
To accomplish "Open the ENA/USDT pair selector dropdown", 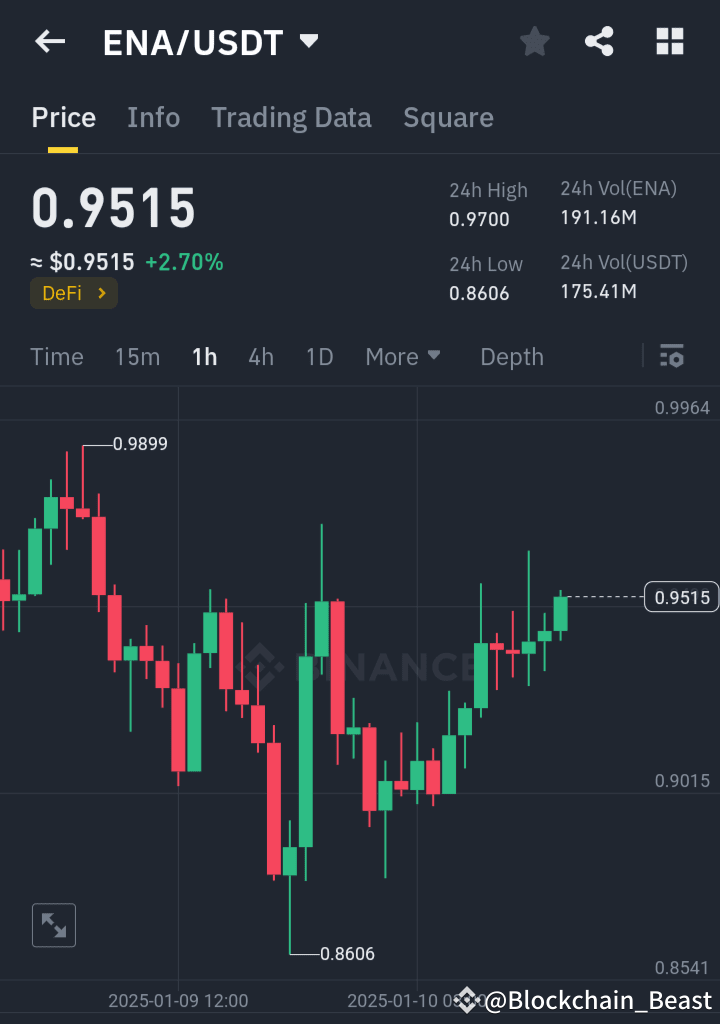I will tap(309, 41).
